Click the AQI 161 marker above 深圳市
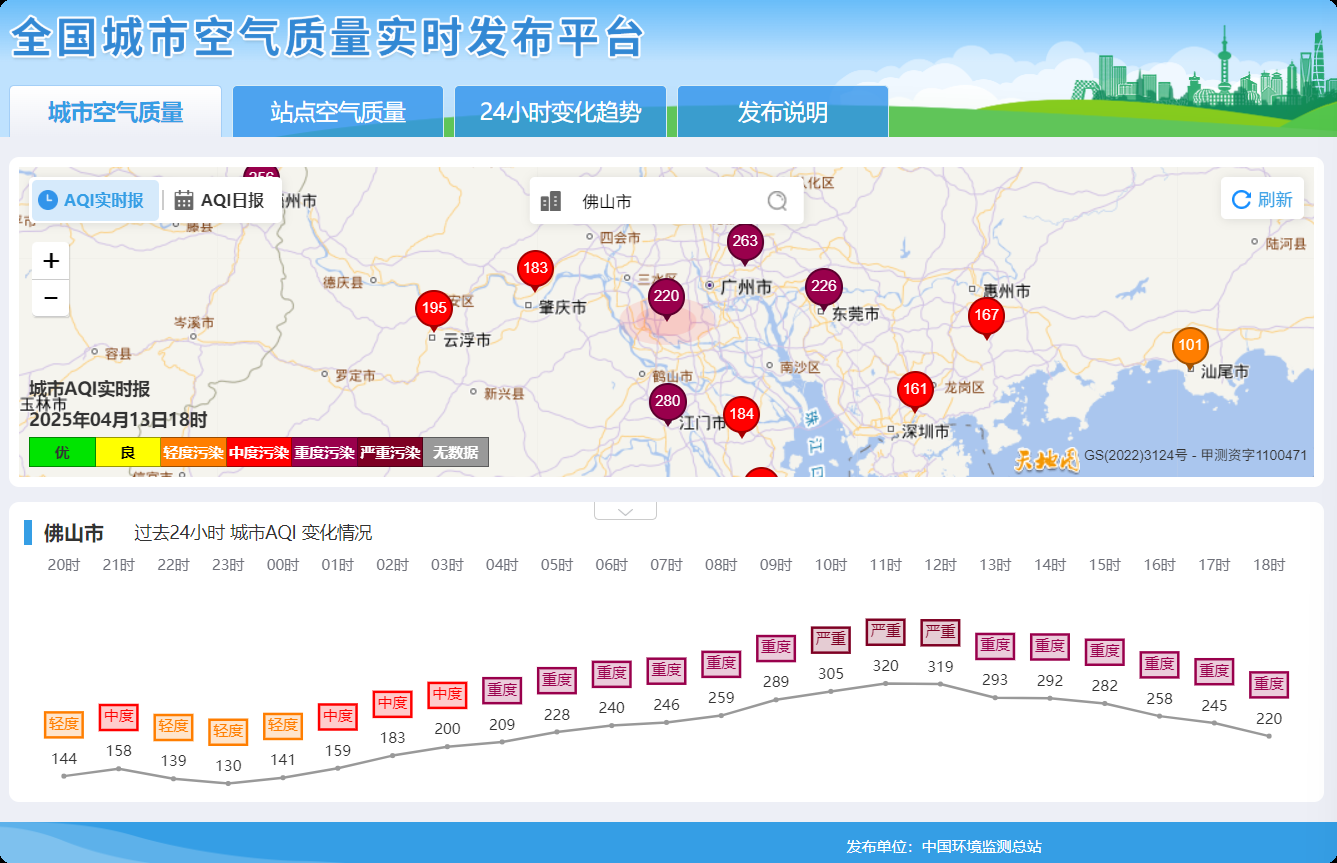The image size is (1337, 863). (x=915, y=390)
